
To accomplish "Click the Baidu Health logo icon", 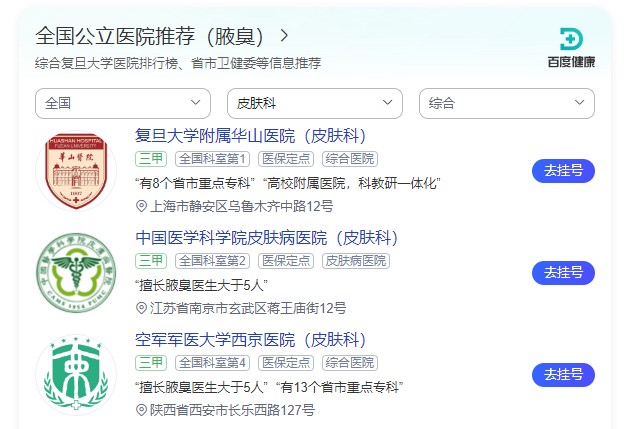I will click(571, 39).
